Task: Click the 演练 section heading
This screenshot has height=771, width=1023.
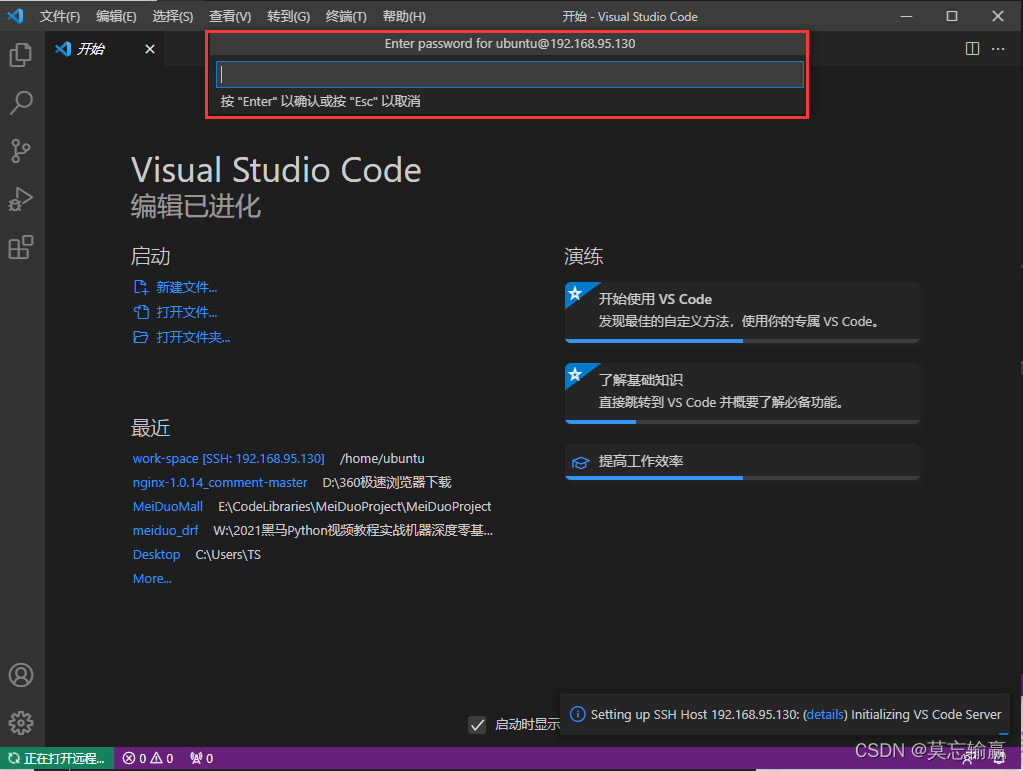Action: click(584, 256)
